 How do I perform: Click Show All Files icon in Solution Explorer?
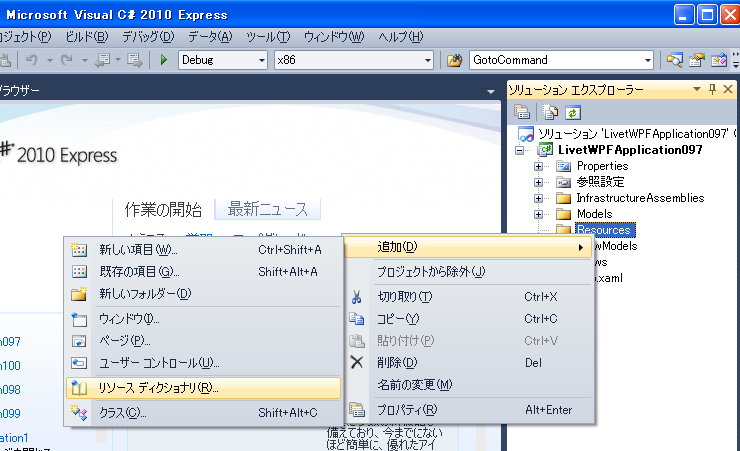tap(550, 112)
